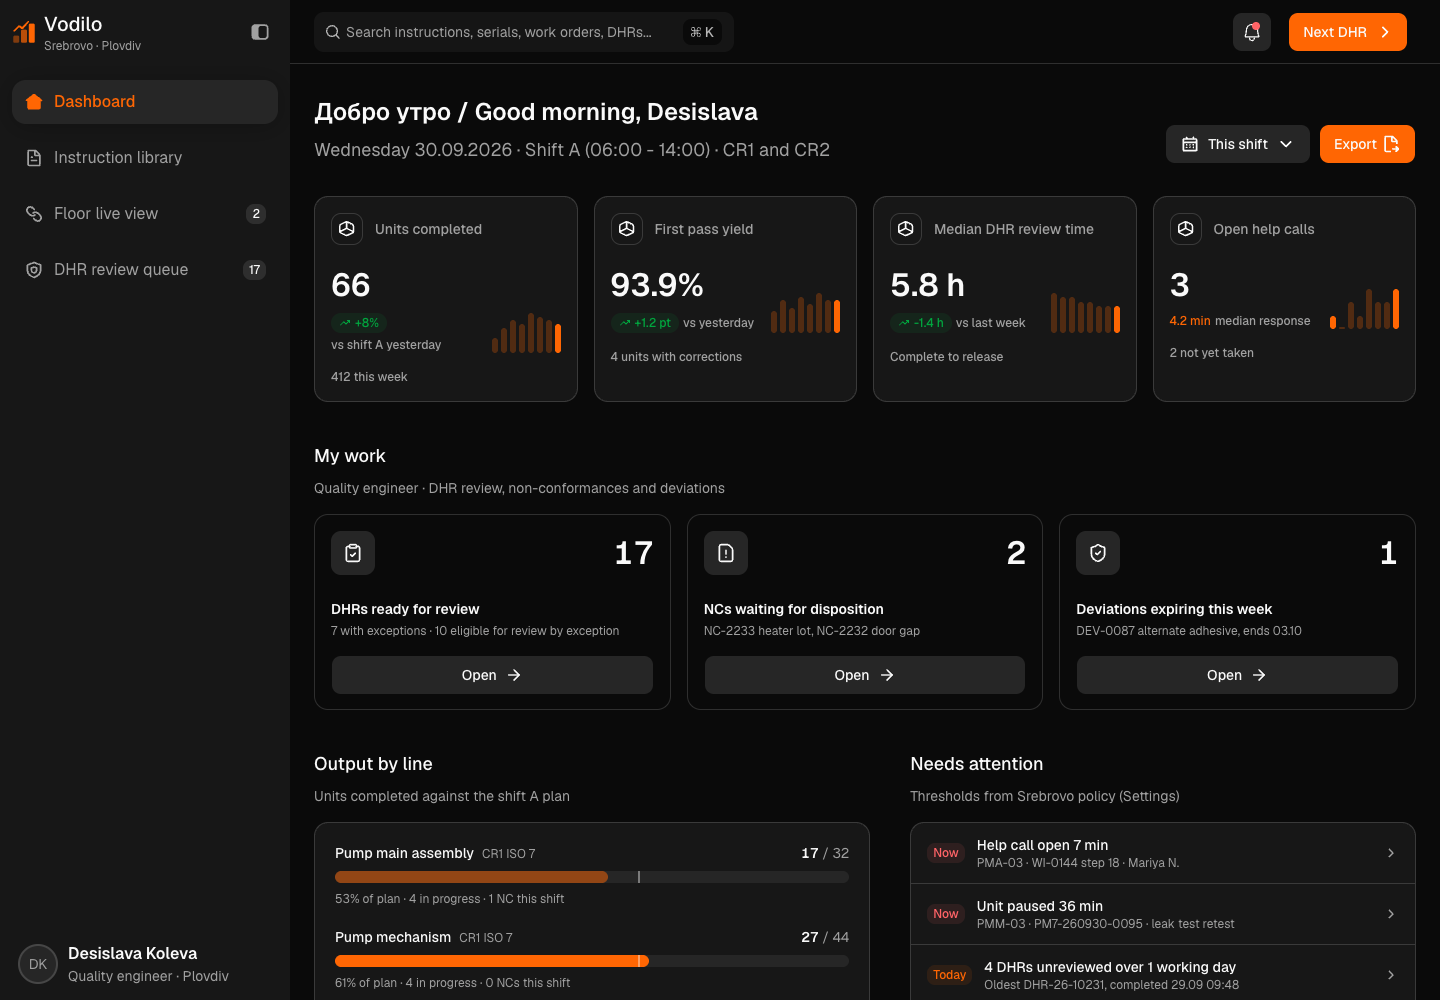1440x1000 pixels.
Task: Click the First pass yield sparkline chart
Action: (x=806, y=313)
